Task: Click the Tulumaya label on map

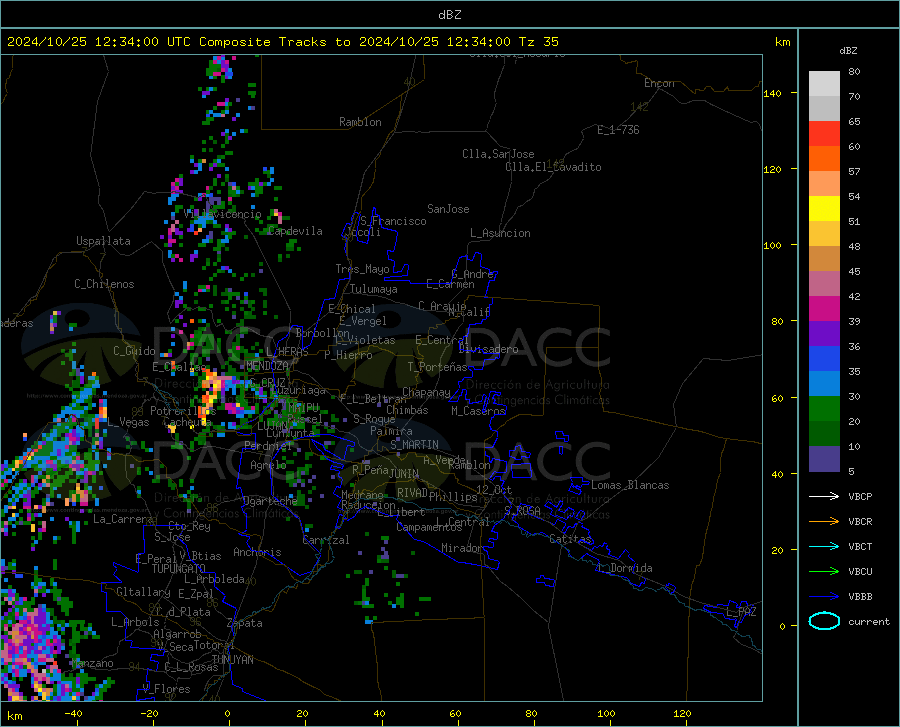Action: pyautogui.click(x=374, y=289)
